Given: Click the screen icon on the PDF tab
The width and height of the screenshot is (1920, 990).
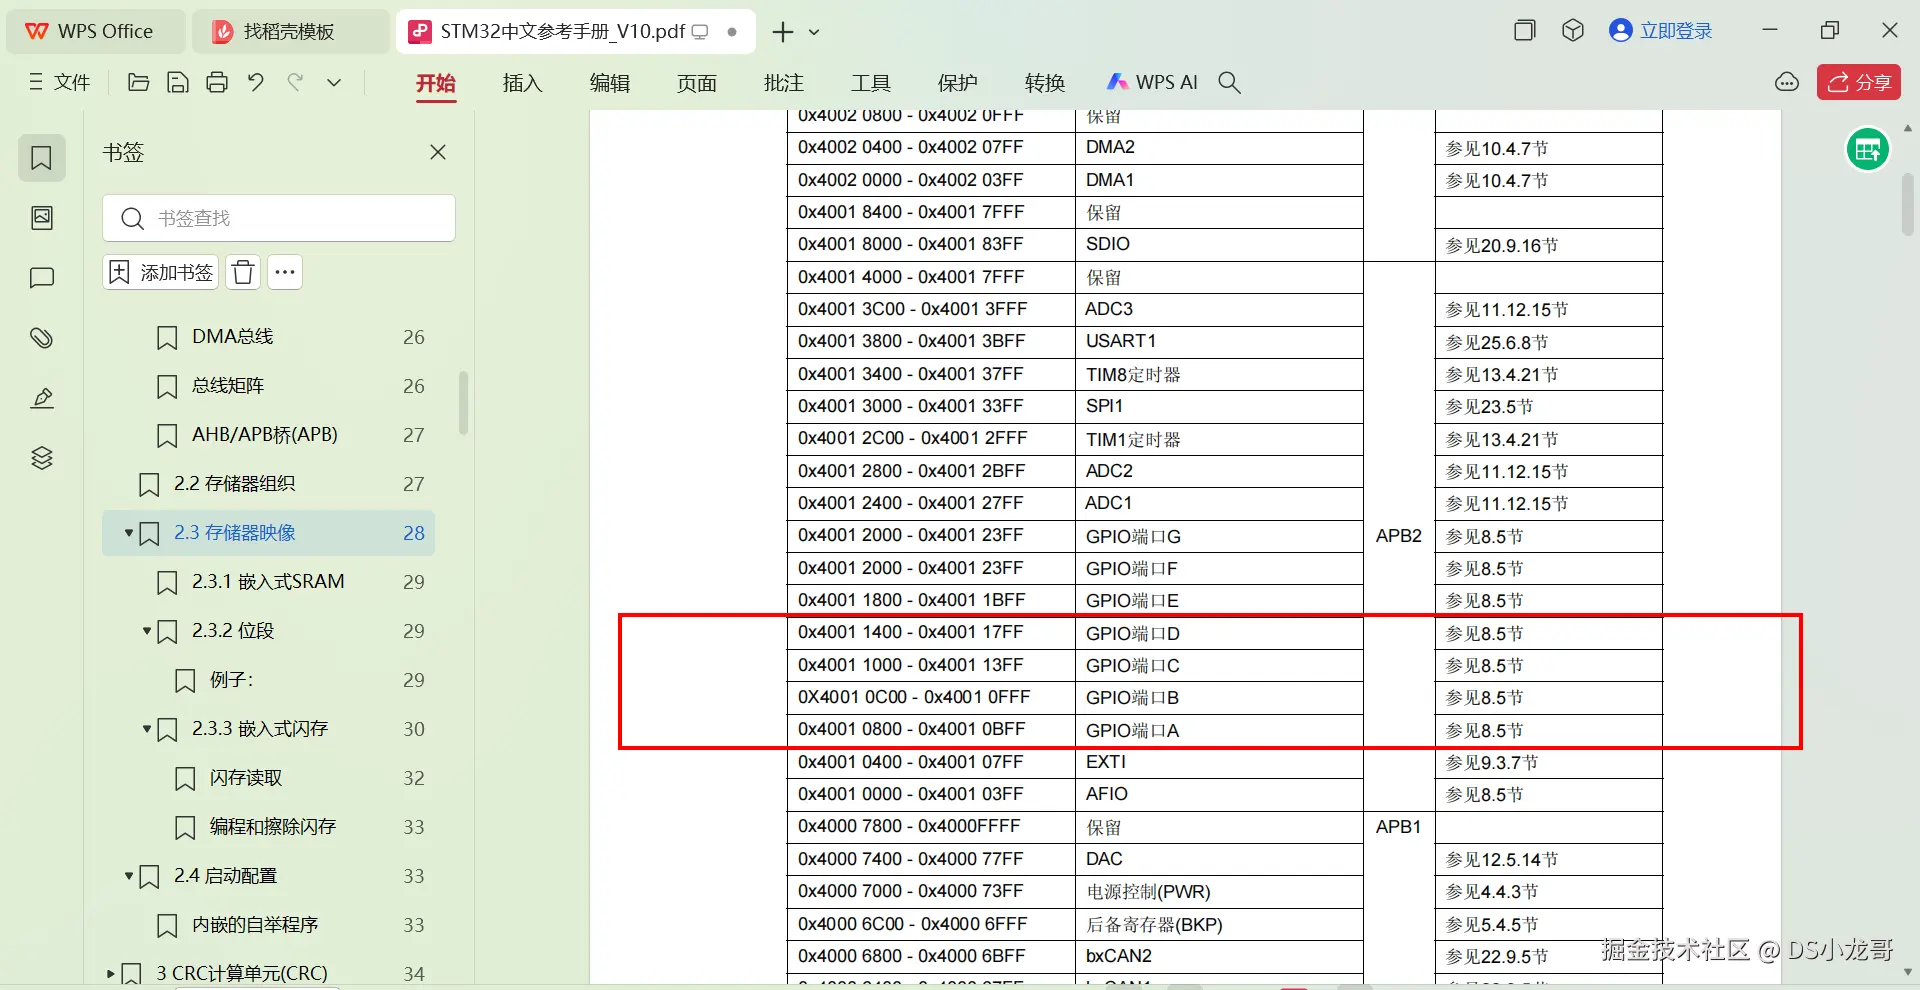Looking at the screenshot, I should [x=700, y=32].
